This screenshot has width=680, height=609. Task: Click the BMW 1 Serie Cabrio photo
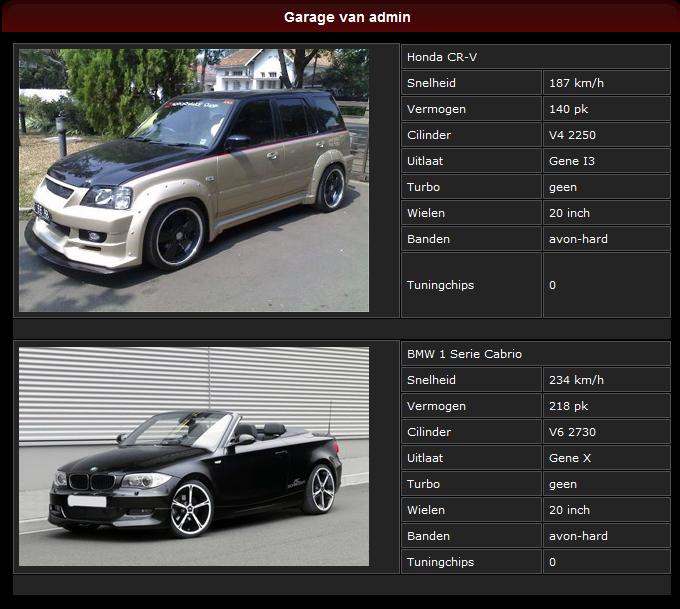194,456
